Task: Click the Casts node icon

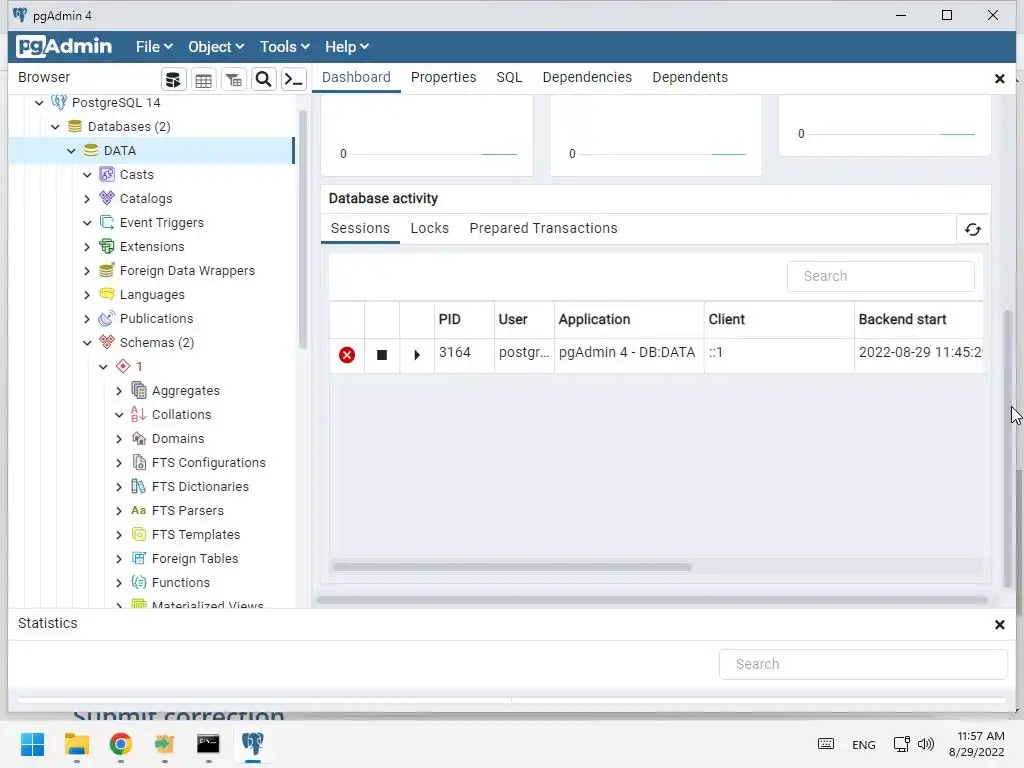Action: [106, 174]
